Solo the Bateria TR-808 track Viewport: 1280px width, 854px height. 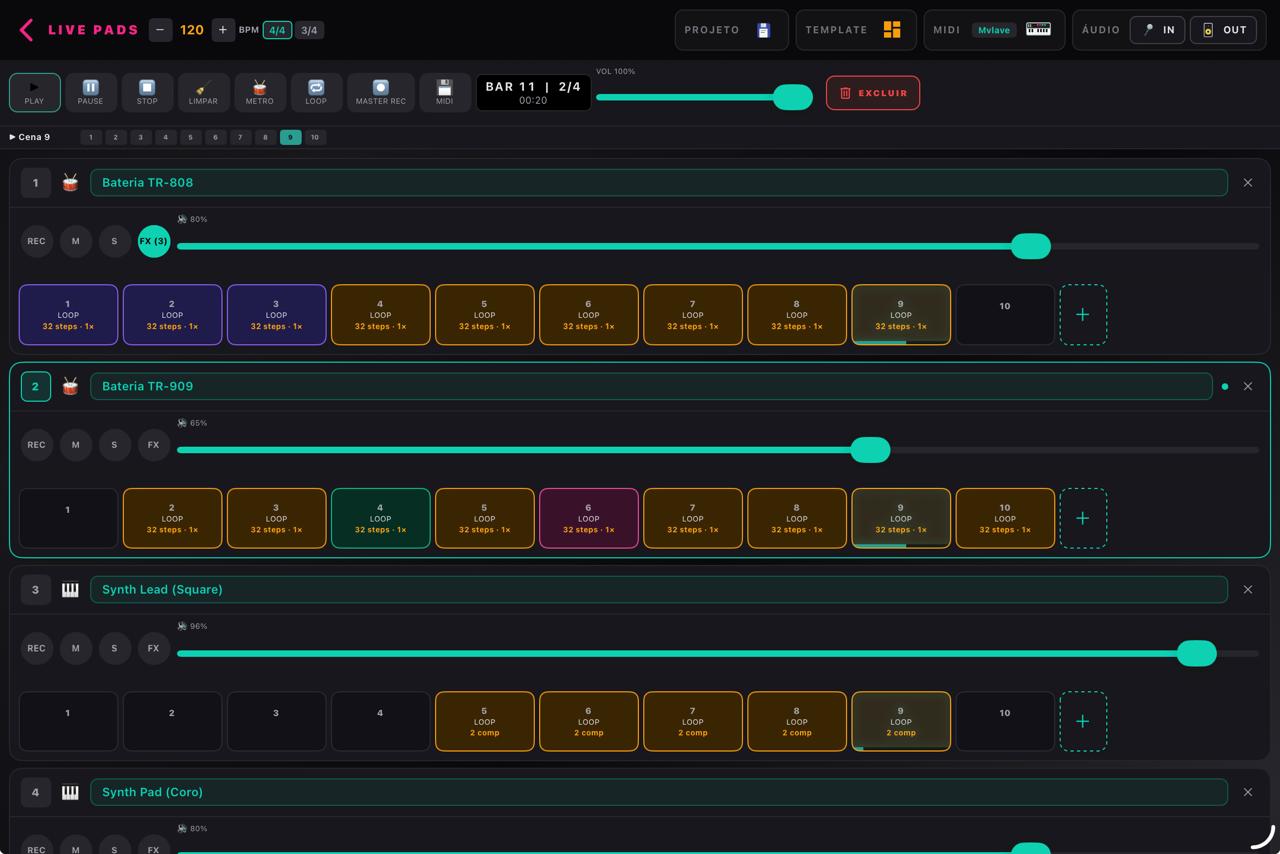[114, 241]
